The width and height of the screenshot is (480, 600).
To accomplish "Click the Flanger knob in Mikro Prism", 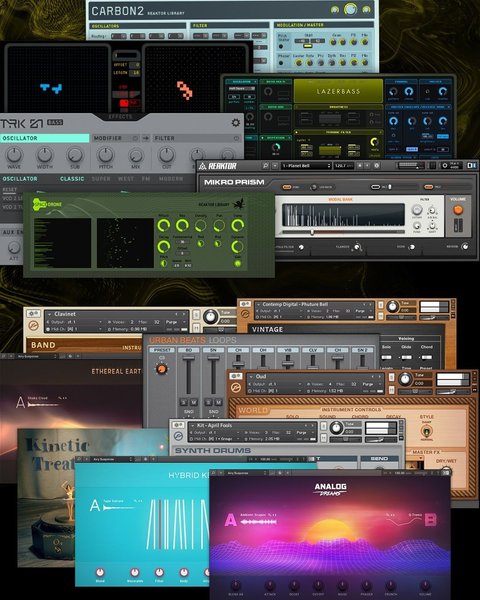I will click(x=357, y=247).
